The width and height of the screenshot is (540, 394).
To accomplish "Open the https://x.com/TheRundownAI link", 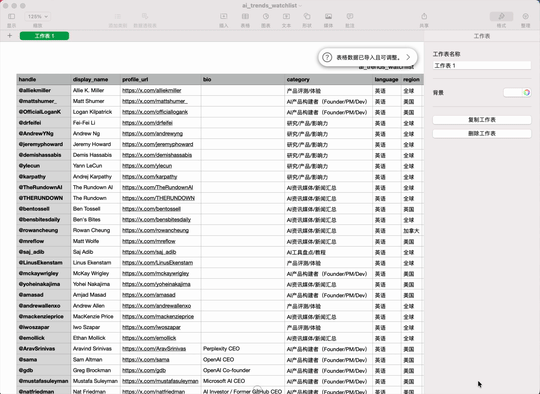I will (x=157, y=187).
